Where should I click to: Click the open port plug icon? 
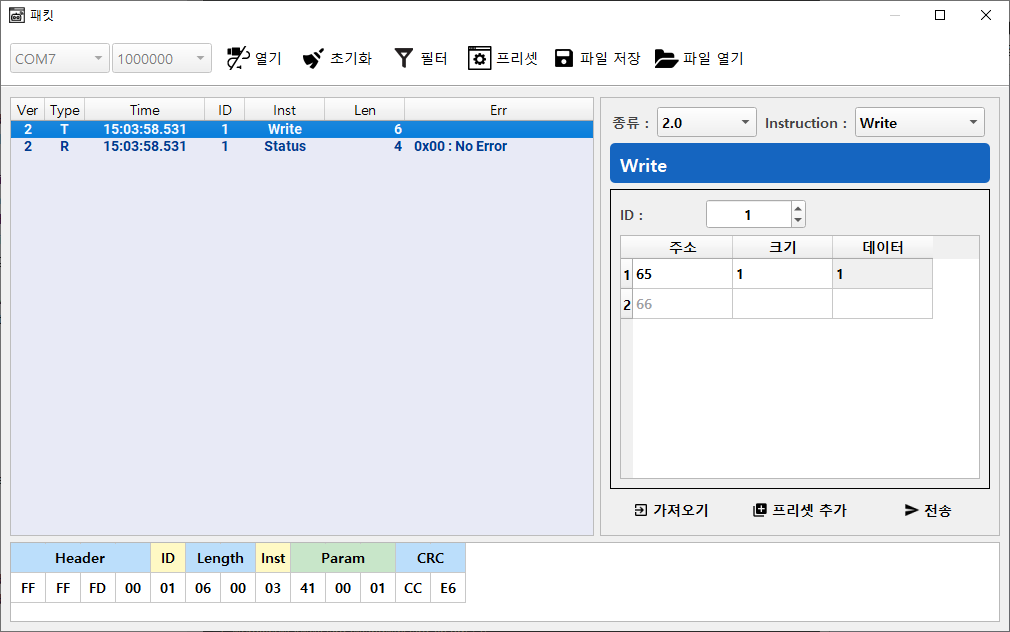[237, 58]
